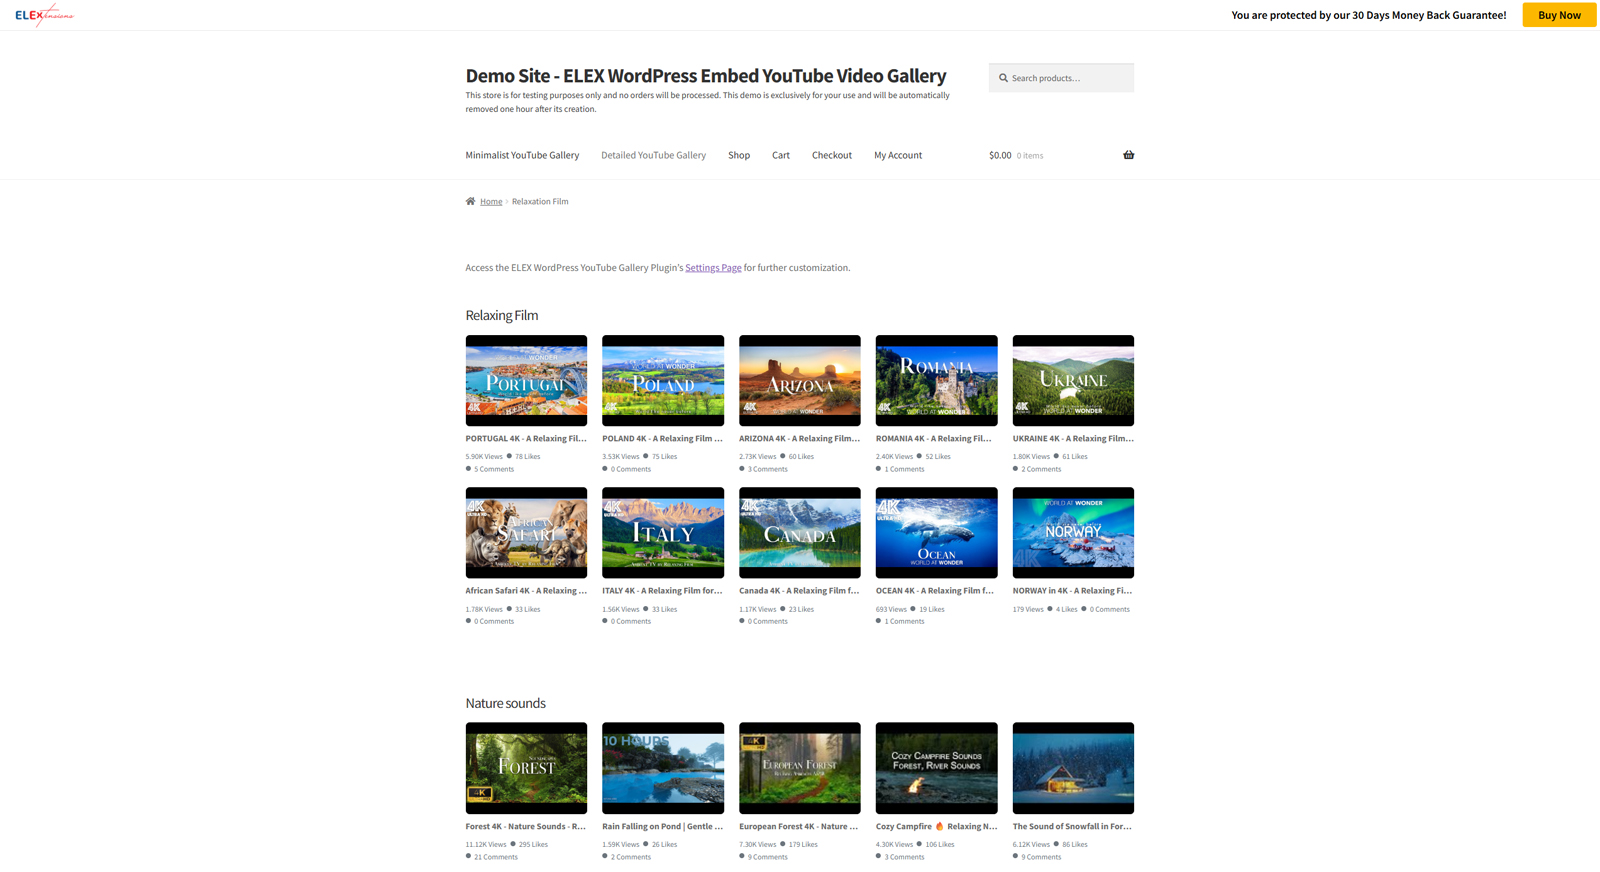Click the 'POLAND 4K - A Relaxing Film' title
The height and width of the screenshot is (872, 1600).
pyautogui.click(x=662, y=439)
